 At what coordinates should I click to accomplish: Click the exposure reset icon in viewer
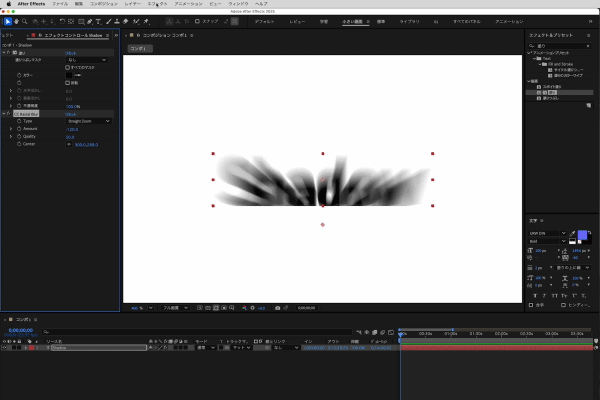click(253, 308)
